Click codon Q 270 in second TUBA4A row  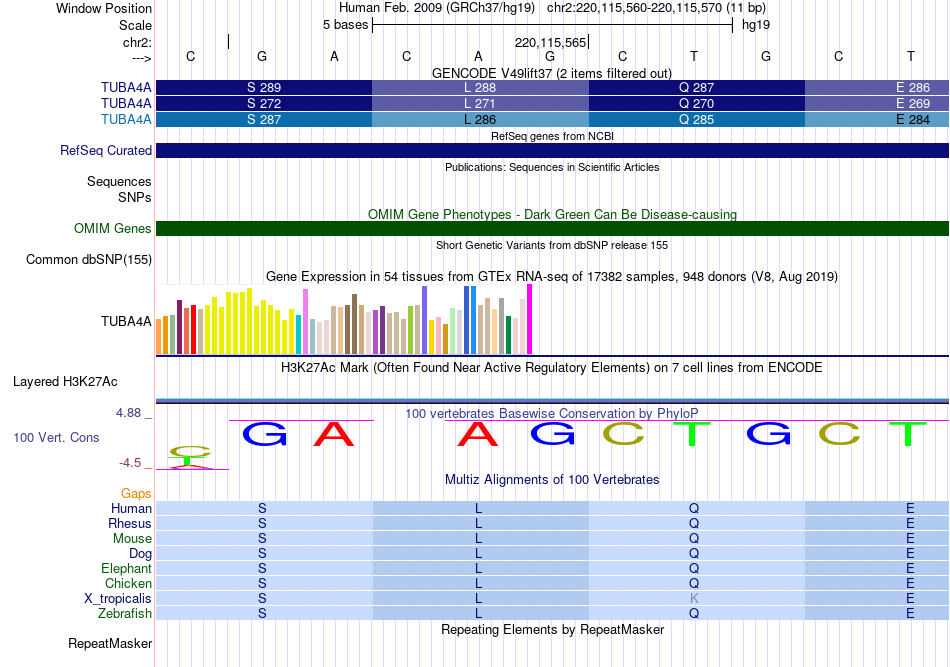click(x=697, y=104)
